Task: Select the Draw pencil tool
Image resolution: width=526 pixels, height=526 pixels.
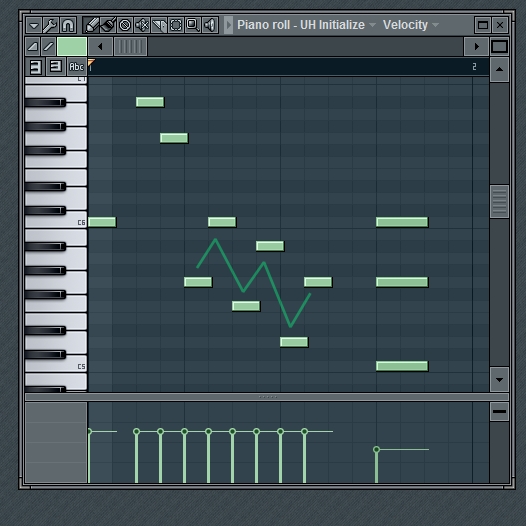Action: (x=91, y=25)
